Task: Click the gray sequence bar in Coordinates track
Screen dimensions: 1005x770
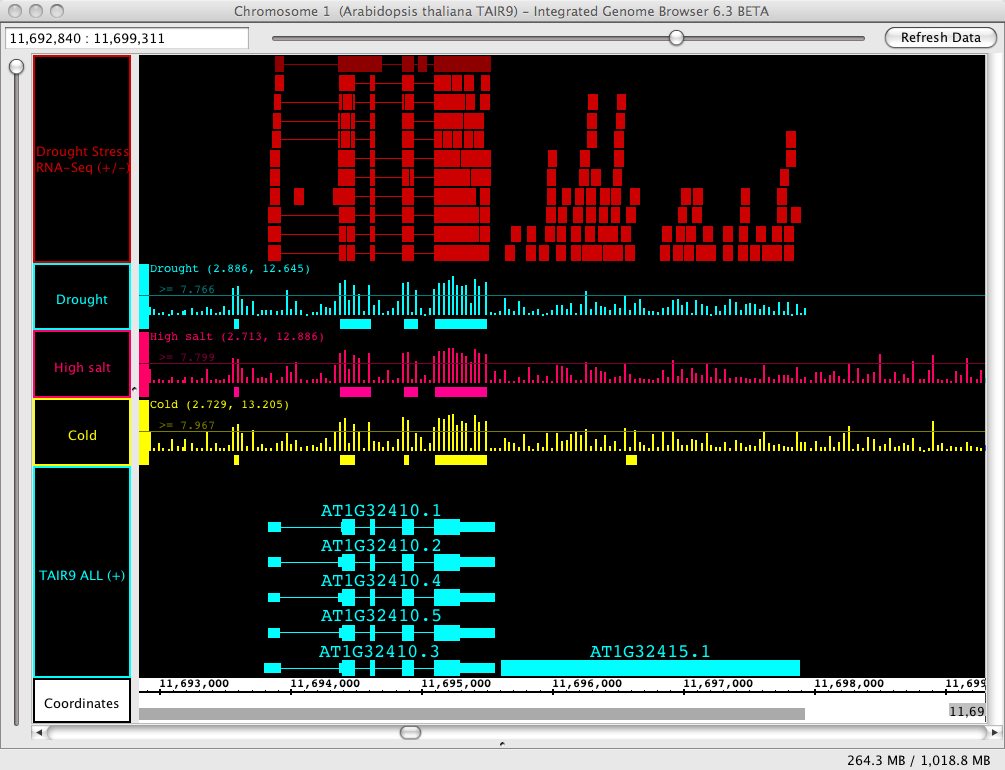Action: tap(472, 714)
